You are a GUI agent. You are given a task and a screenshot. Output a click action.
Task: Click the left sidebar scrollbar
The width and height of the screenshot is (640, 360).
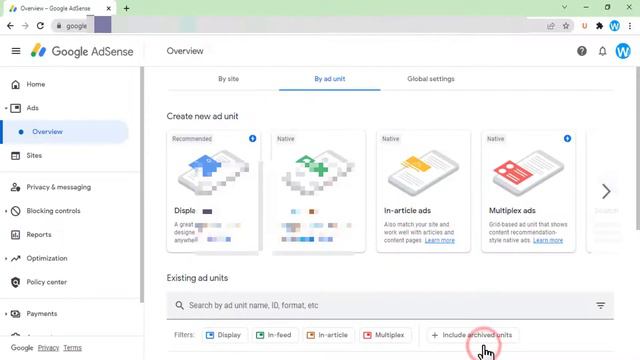point(142,185)
